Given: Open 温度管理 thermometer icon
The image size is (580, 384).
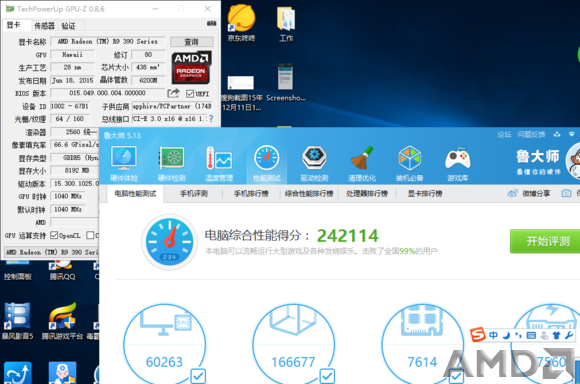Looking at the screenshot, I should click(219, 163).
